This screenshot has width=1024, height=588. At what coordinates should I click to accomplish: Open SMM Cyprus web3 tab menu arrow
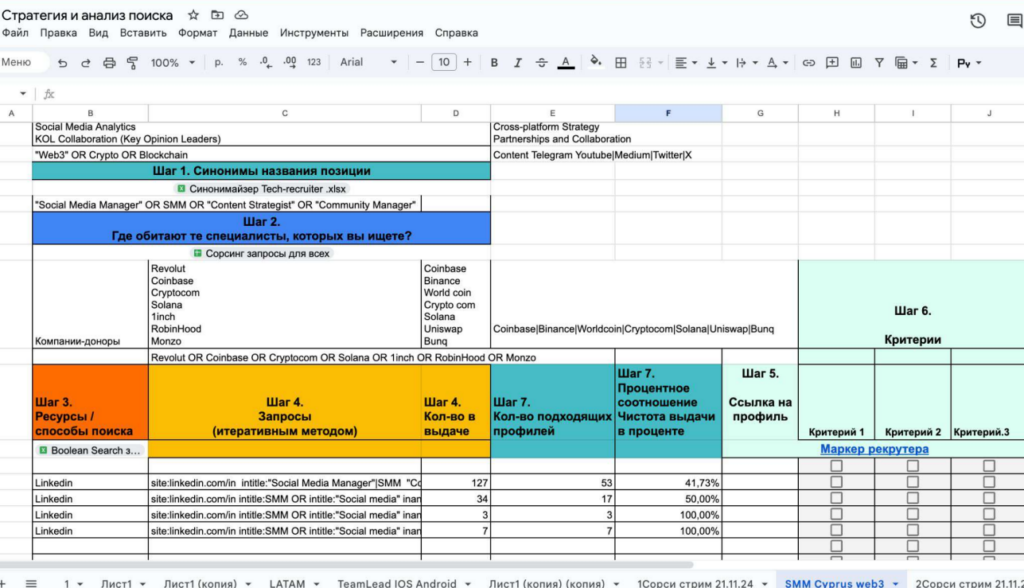(895, 583)
